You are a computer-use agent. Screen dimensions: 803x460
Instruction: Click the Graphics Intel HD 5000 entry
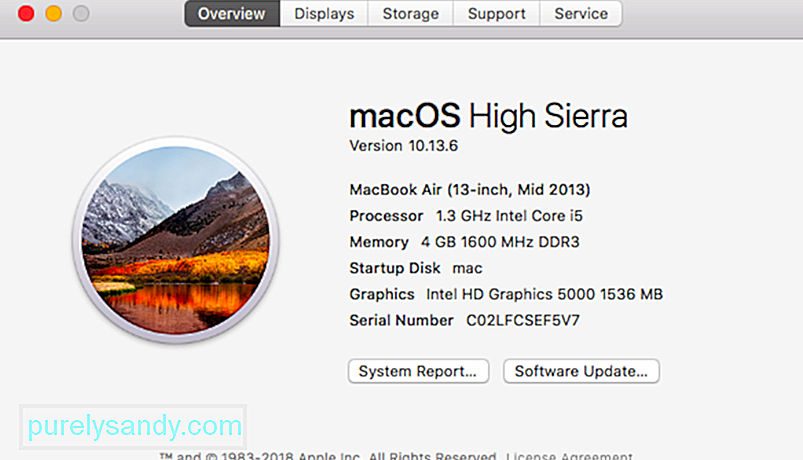pyautogui.click(x=506, y=295)
